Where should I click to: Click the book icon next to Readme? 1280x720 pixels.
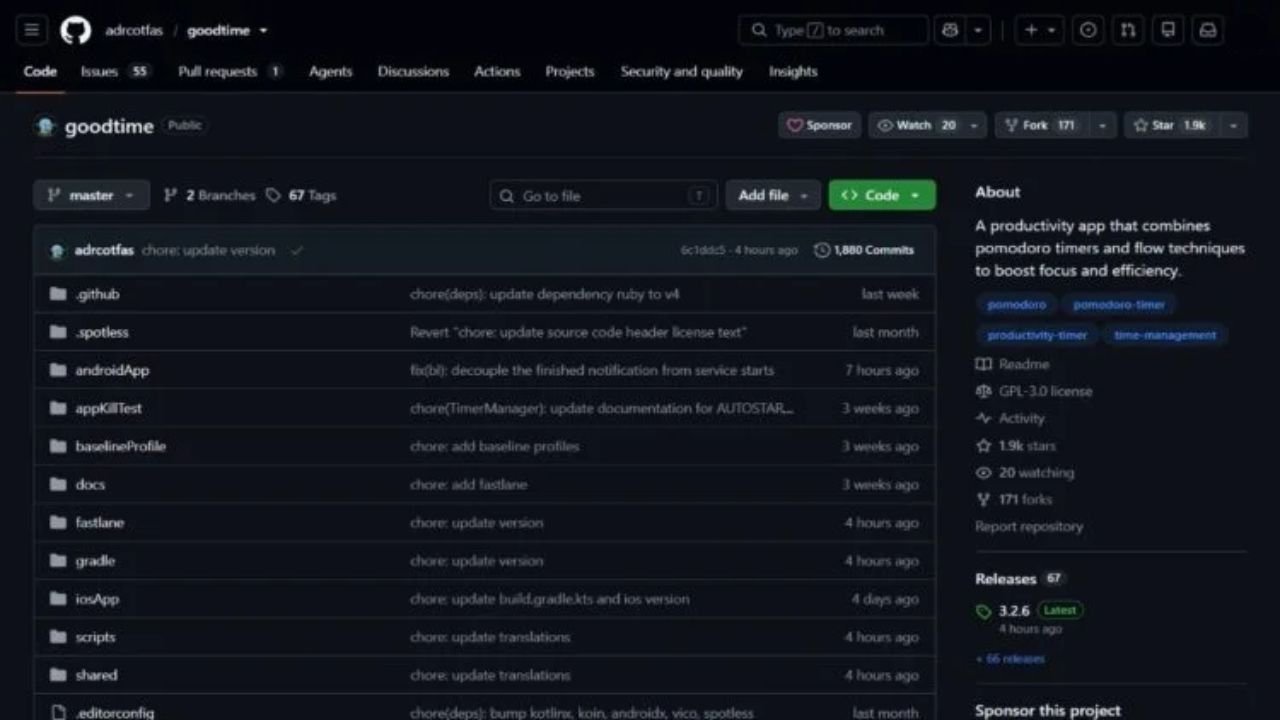[x=984, y=364]
